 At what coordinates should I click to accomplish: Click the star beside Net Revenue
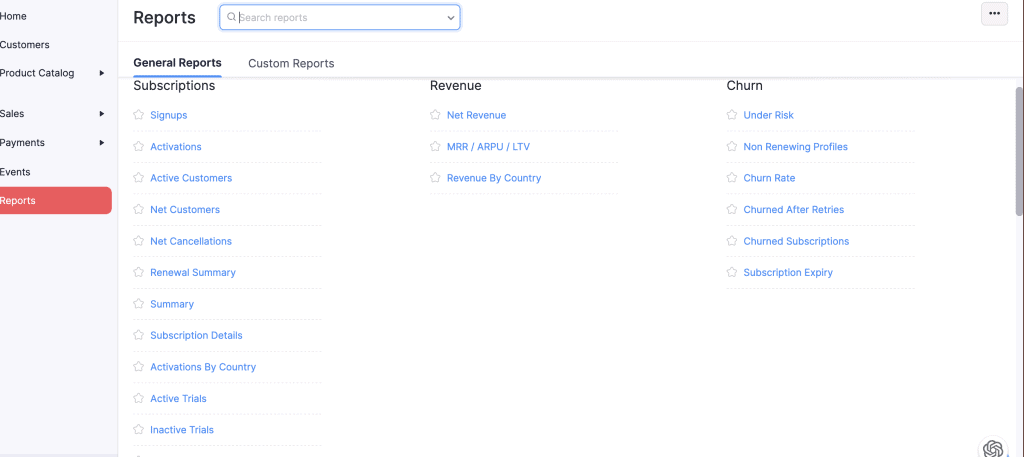(435, 115)
